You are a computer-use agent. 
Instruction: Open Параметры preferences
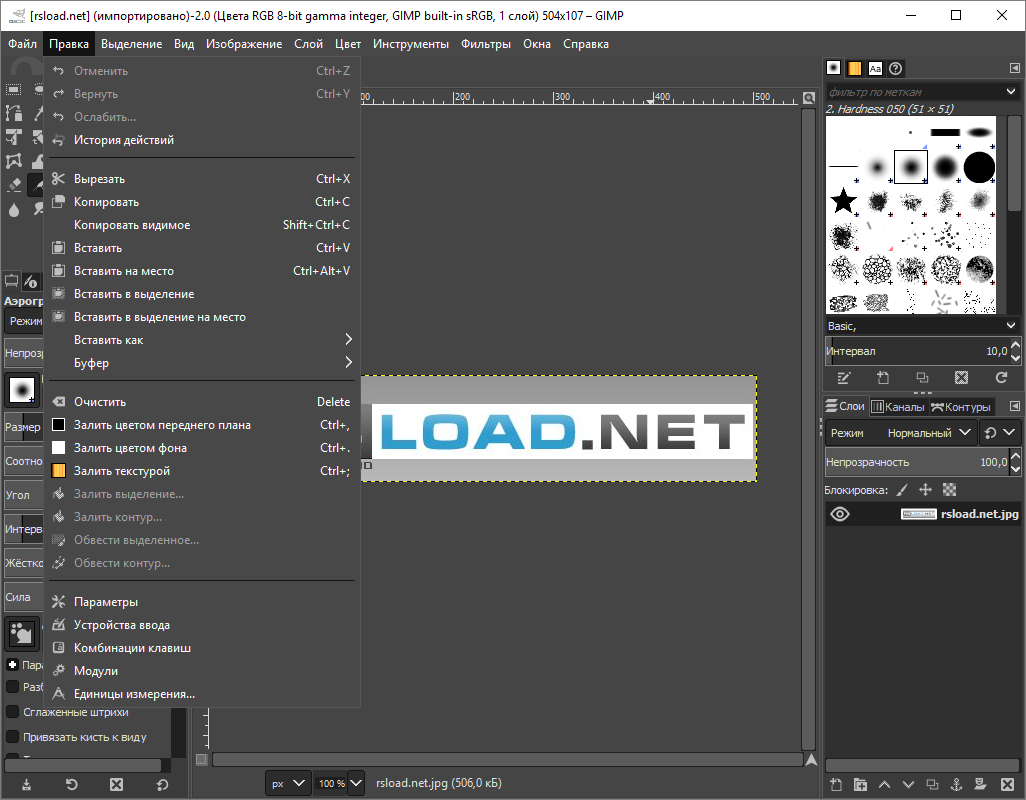pyautogui.click(x=203, y=601)
